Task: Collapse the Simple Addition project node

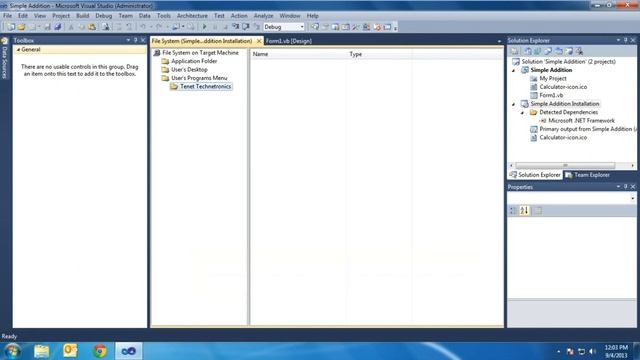Action: [514, 70]
